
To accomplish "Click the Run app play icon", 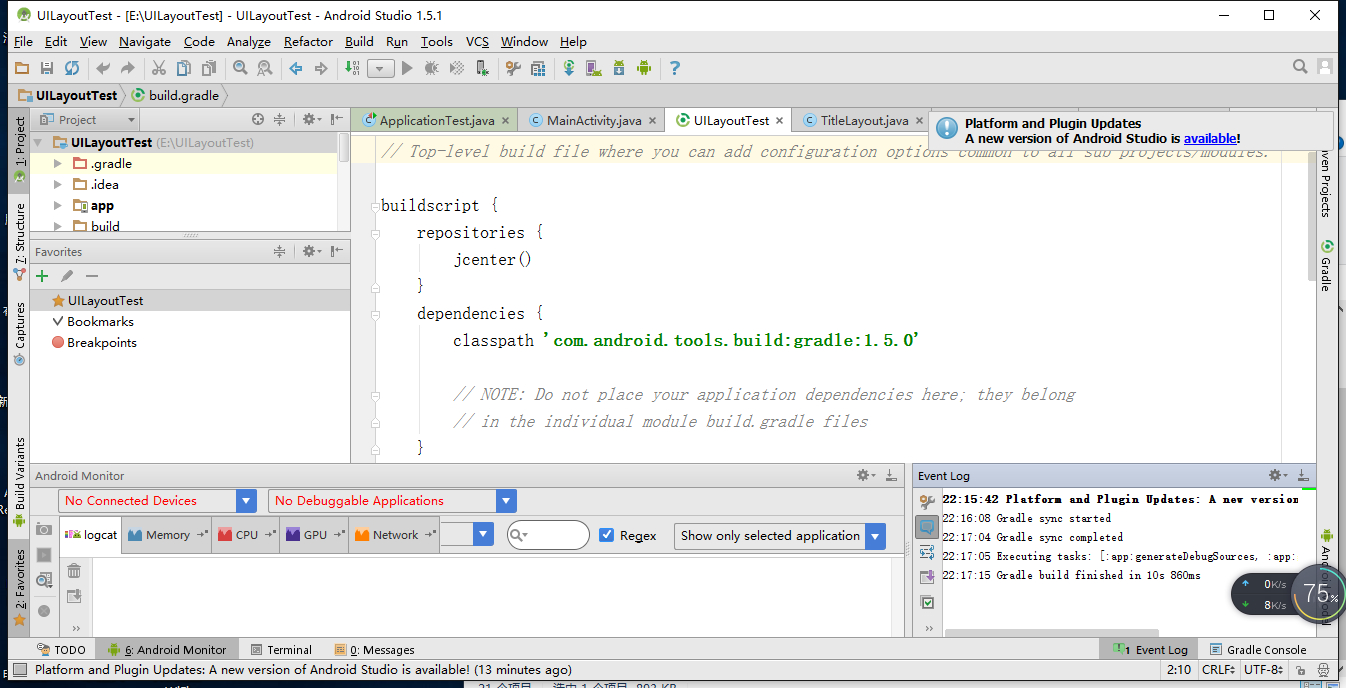I will pos(406,68).
